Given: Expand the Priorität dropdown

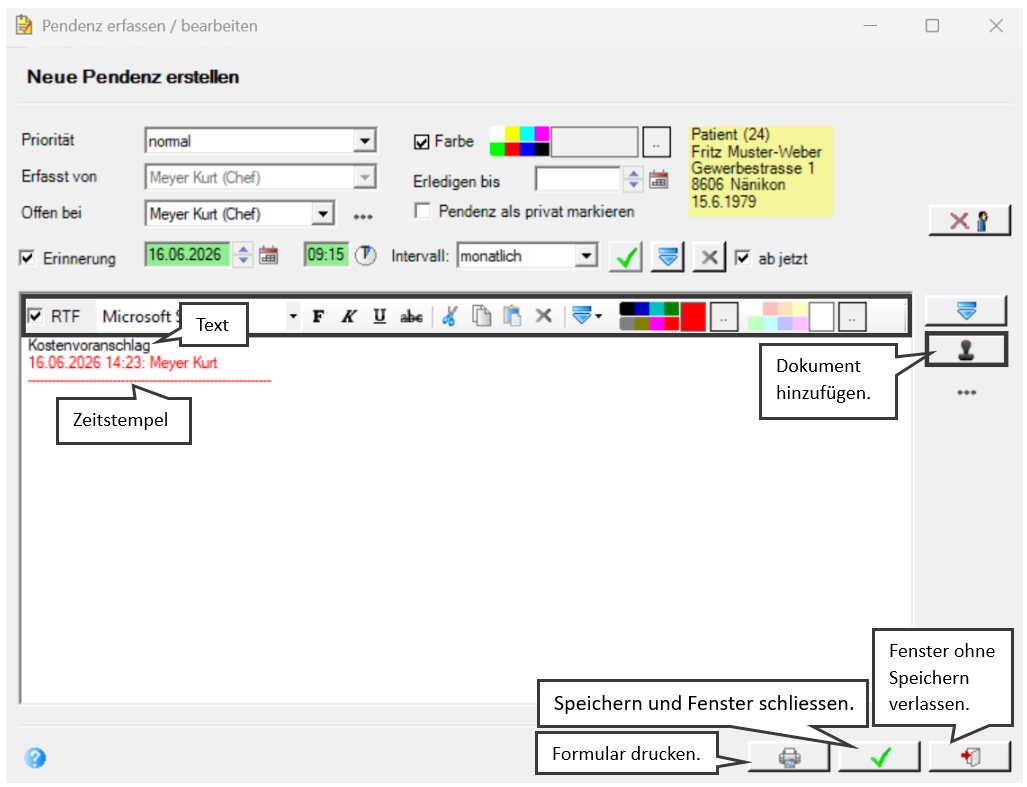Looking at the screenshot, I should [x=364, y=140].
